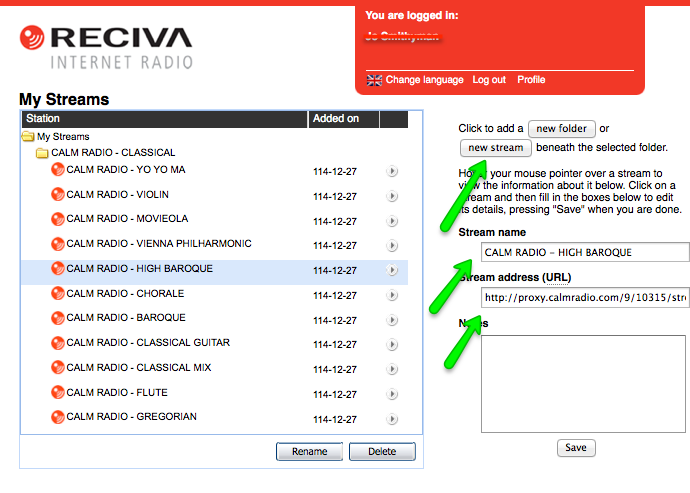Click the Reciva Internet Radio logo
This screenshot has height=493, width=690.
106,49
